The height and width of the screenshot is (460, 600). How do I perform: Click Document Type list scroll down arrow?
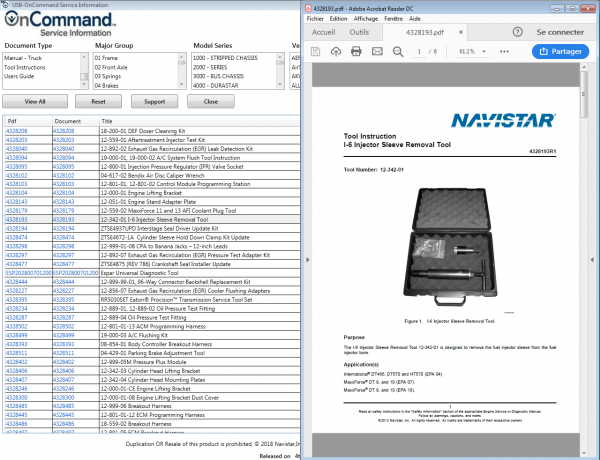84,84
